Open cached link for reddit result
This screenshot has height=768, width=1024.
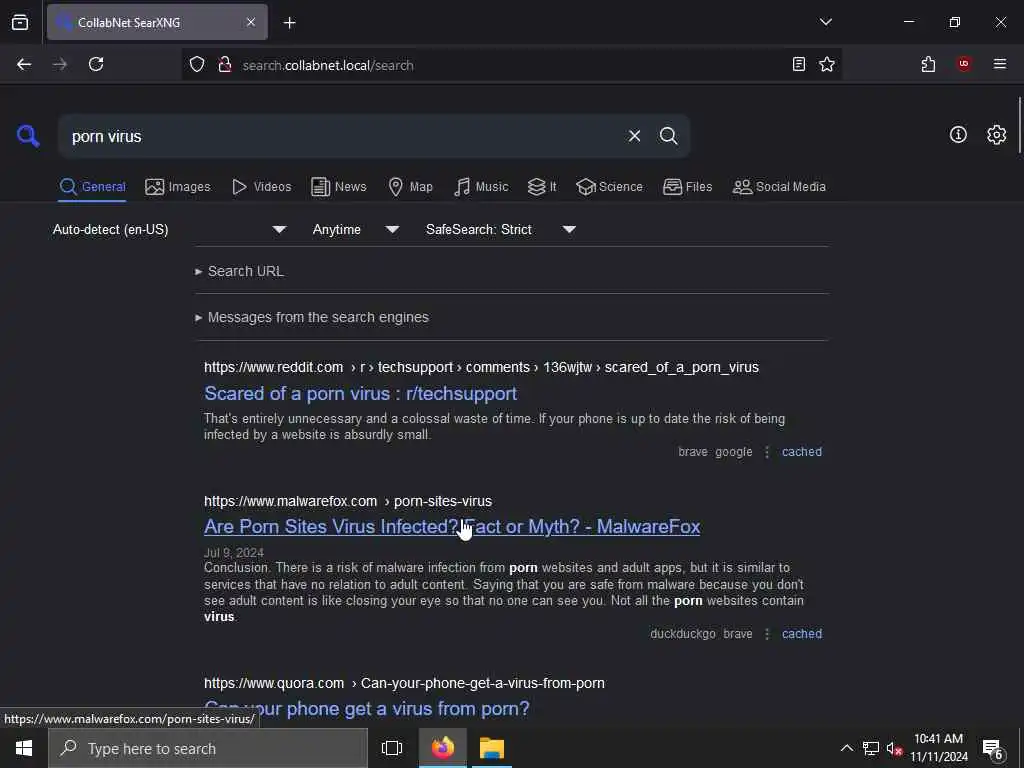click(802, 452)
